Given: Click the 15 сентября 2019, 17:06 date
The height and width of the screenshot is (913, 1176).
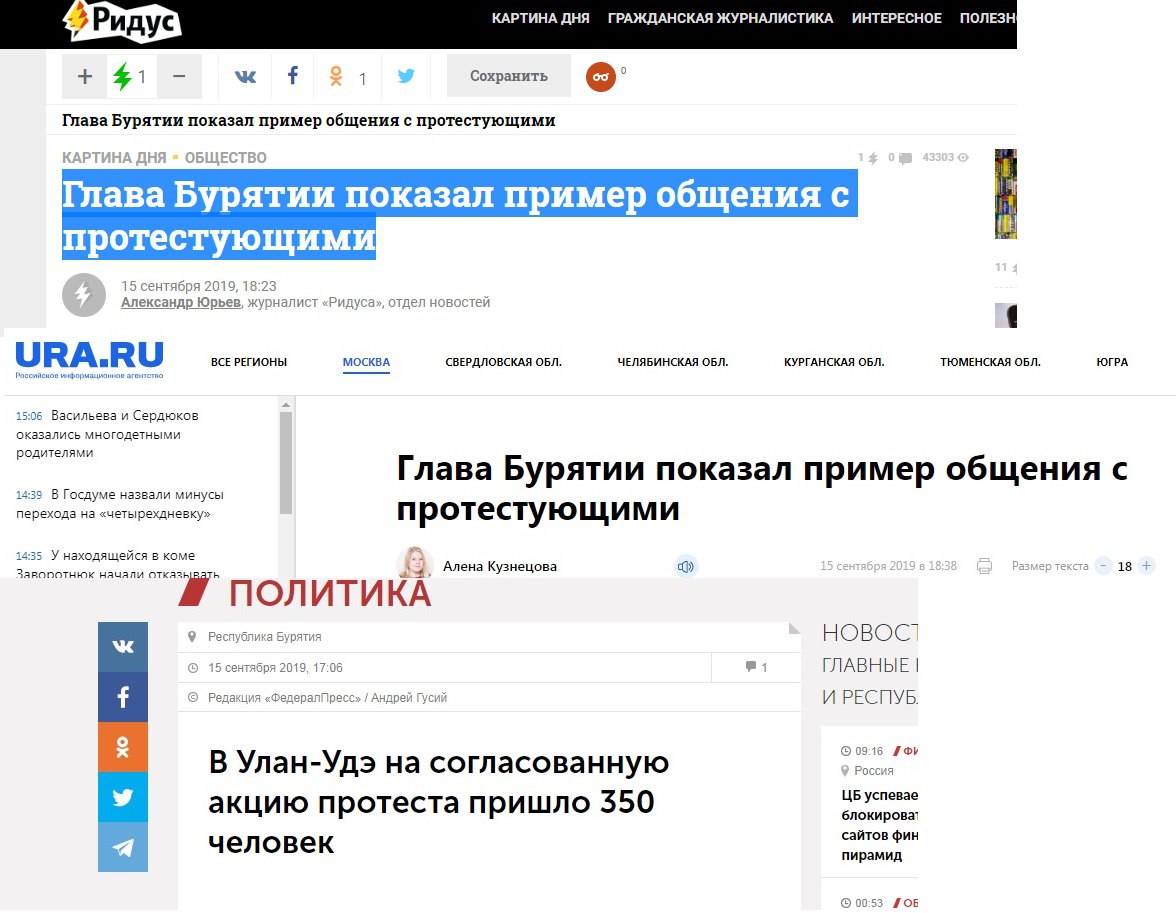Looking at the screenshot, I should point(275,668).
